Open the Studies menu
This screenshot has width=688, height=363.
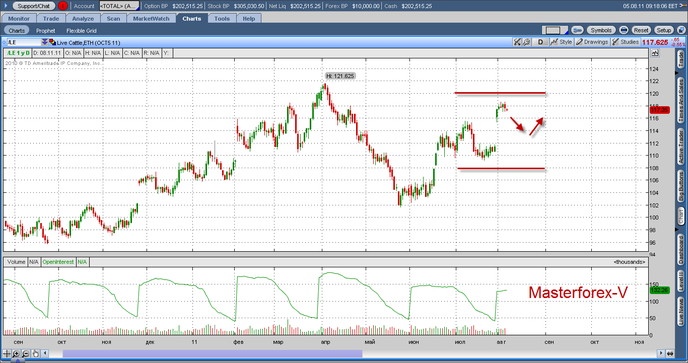(626, 42)
